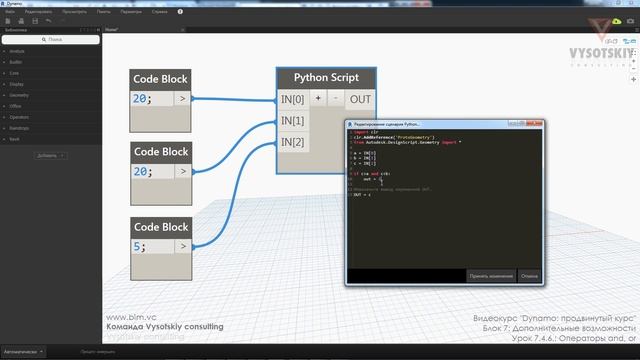Click value 20; in Code Block feeding IN[1]
The height and width of the screenshot is (360, 640).
point(143,171)
